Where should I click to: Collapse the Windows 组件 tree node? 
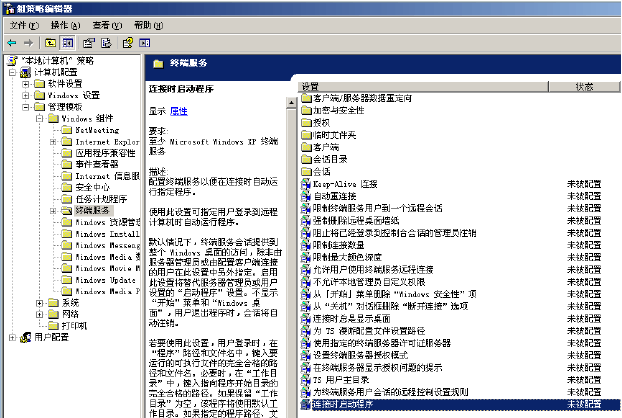(39, 118)
